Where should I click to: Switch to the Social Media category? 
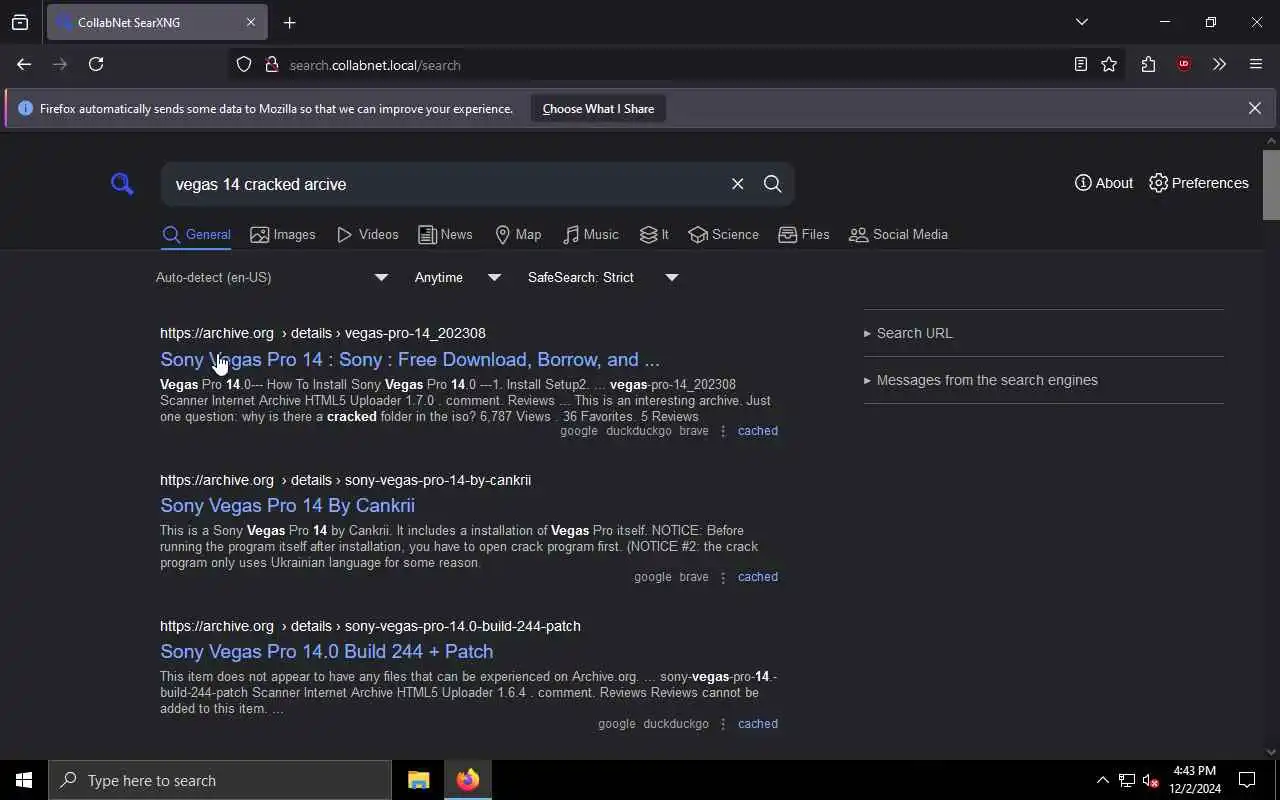898,234
